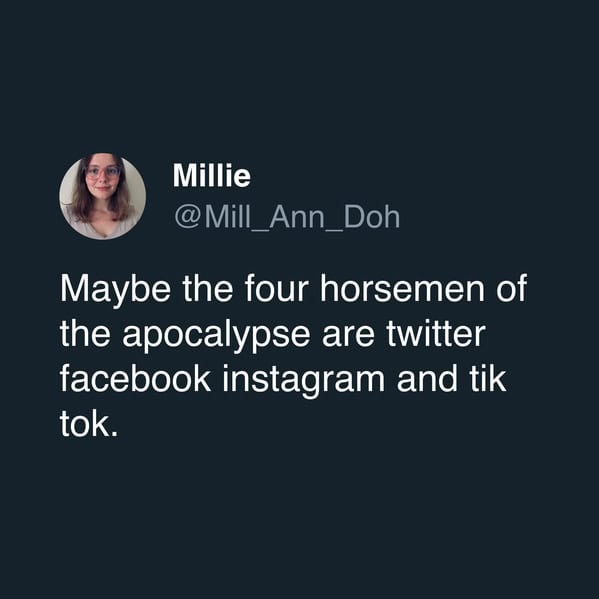Viewport: 599px width, 599px height.
Task: Click the word horsemen in the tweet
Action: point(402,288)
